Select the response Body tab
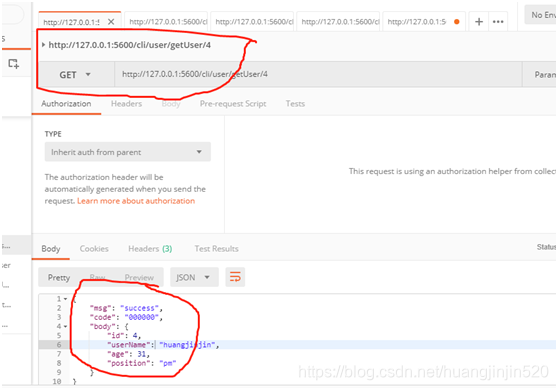Screen dimensions: 558x390 point(51,249)
